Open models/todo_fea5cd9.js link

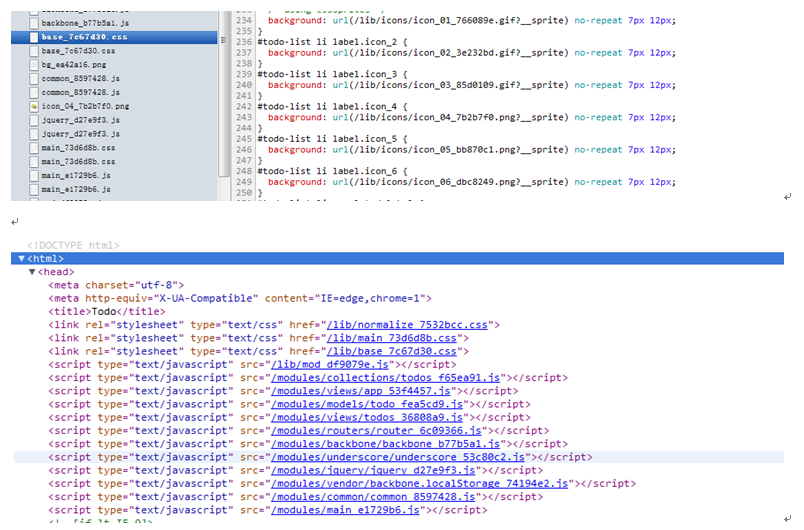click(x=367, y=404)
